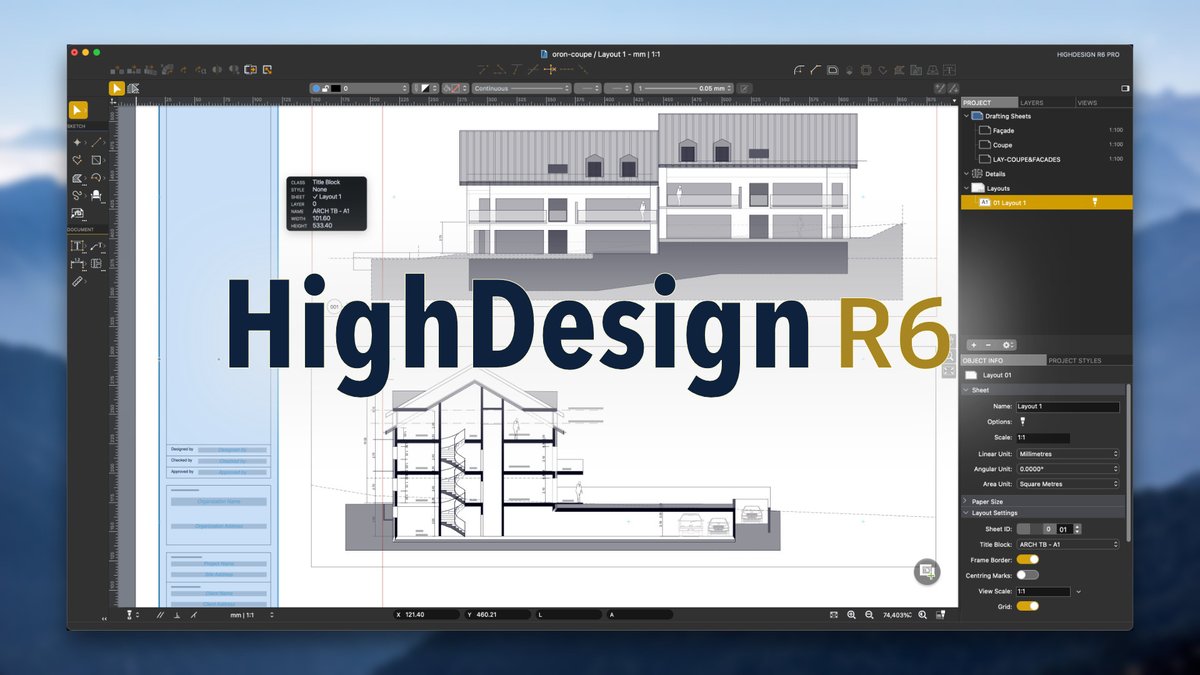Click the Chamfer tool in top toolbar
Viewport: 1200px width, 675px height.
coord(816,69)
